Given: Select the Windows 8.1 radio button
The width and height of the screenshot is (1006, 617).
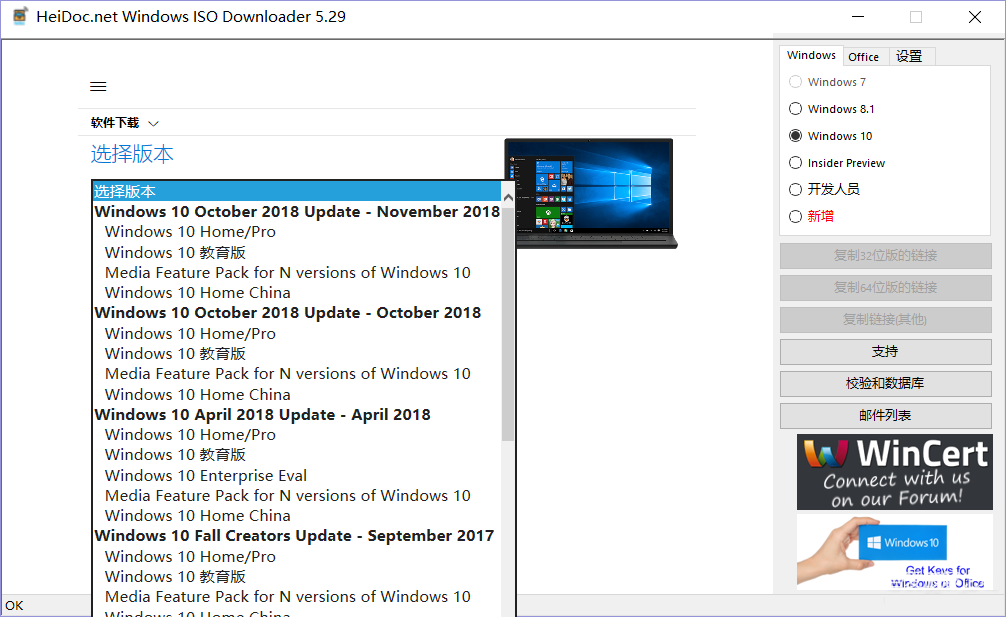Looking at the screenshot, I should coord(796,109).
